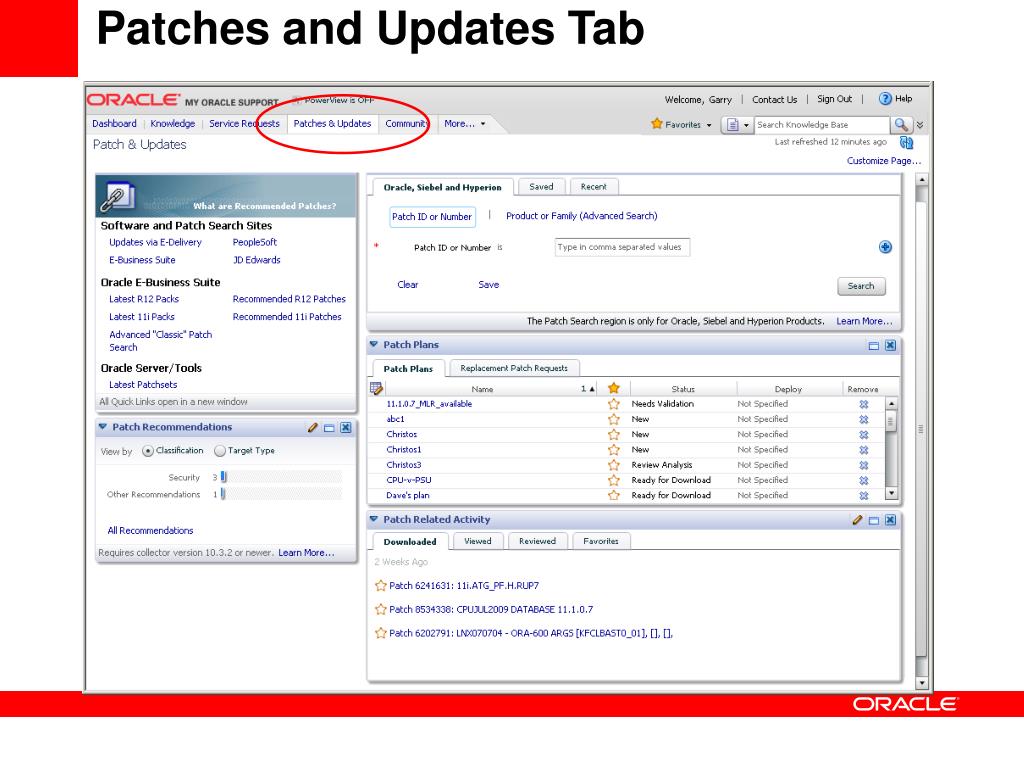Click the Patch Plans edit table icon

tap(376, 389)
